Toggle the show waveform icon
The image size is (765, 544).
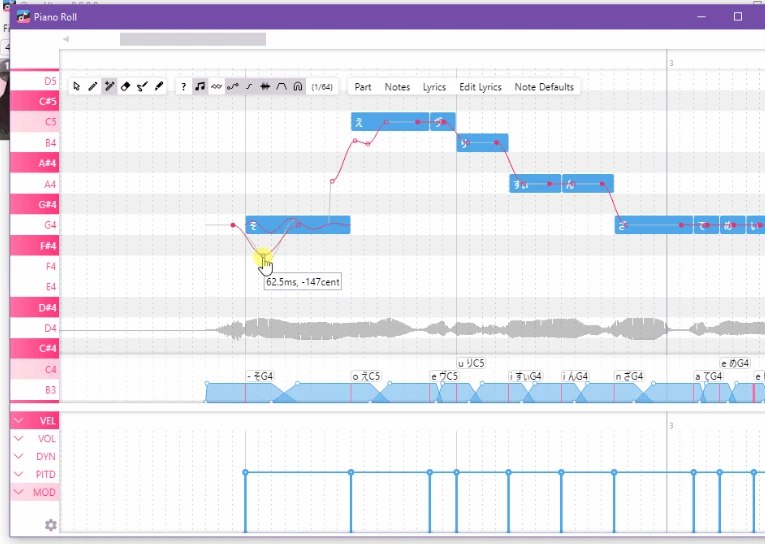click(x=265, y=86)
